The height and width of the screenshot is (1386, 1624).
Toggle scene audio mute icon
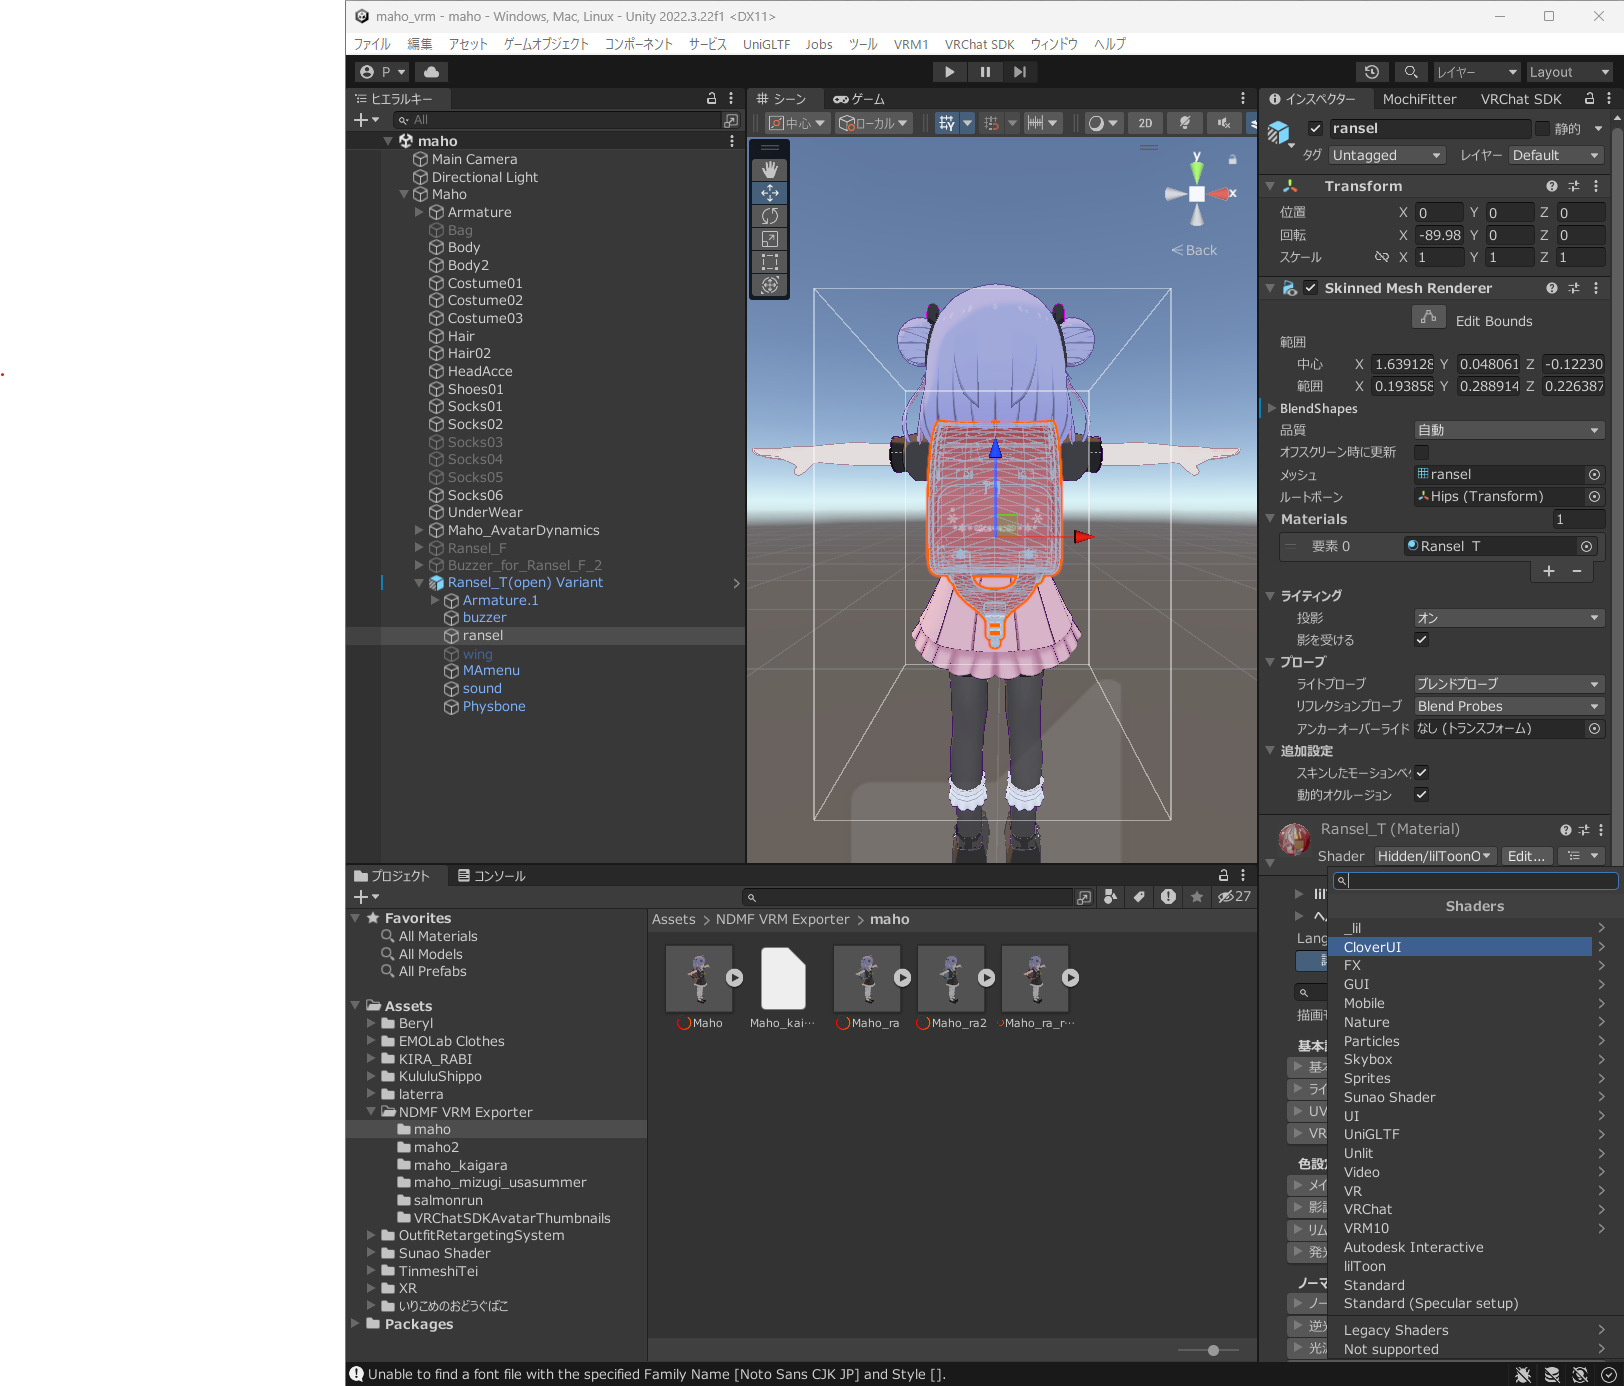click(1223, 123)
